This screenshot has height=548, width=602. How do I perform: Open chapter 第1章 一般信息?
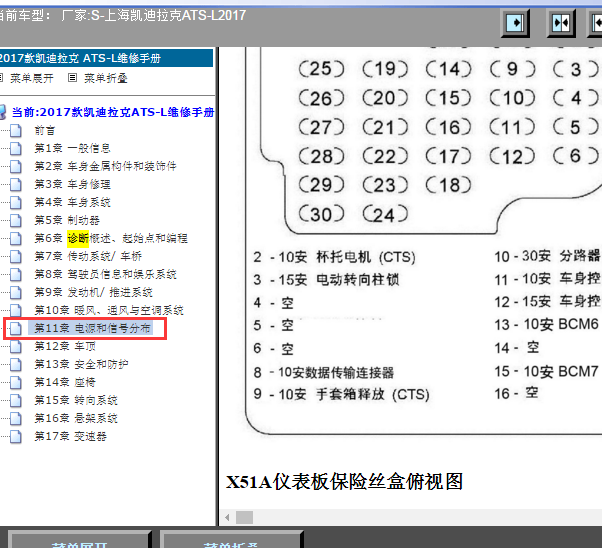(x=73, y=148)
